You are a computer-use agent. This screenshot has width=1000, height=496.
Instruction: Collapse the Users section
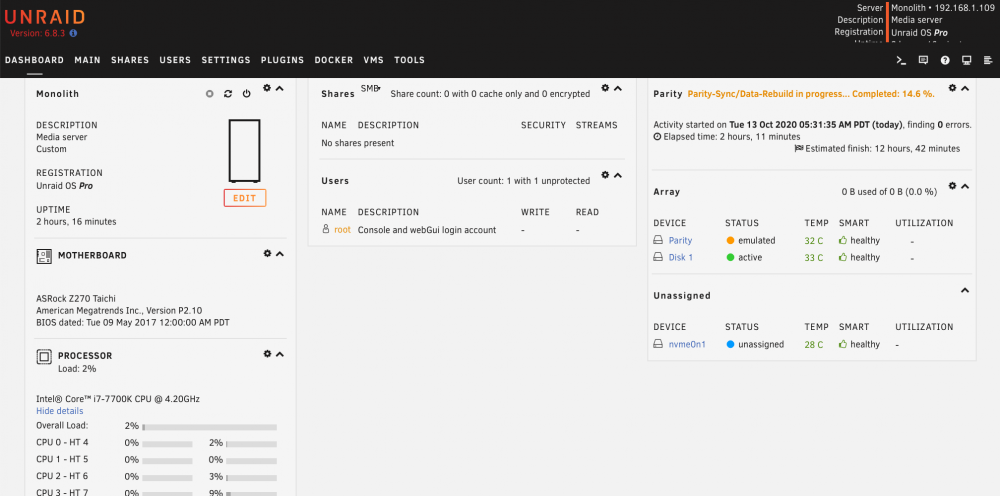(x=617, y=175)
